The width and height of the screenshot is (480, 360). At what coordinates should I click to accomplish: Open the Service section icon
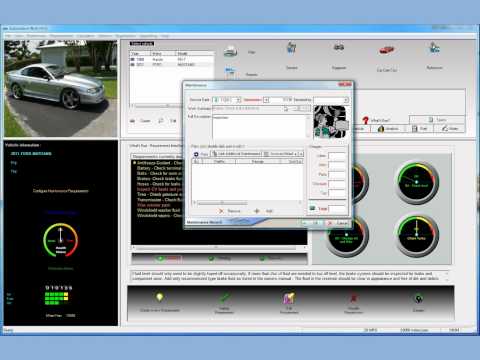[x=291, y=49]
